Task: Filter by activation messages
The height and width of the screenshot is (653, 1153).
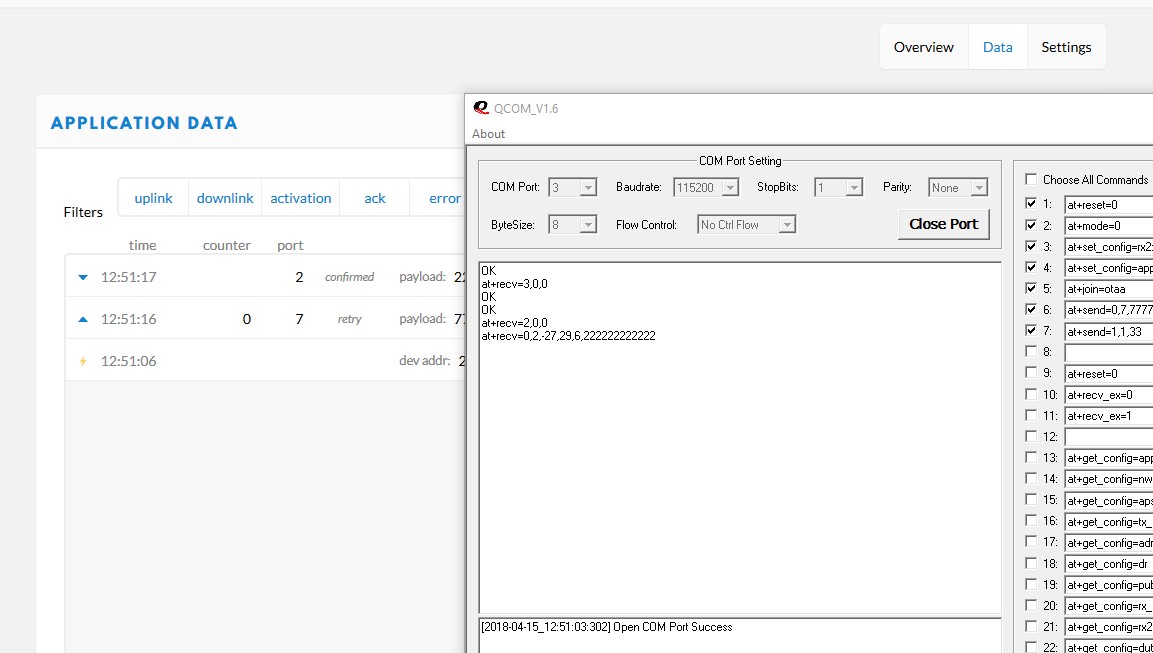Action: pos(300,198)
